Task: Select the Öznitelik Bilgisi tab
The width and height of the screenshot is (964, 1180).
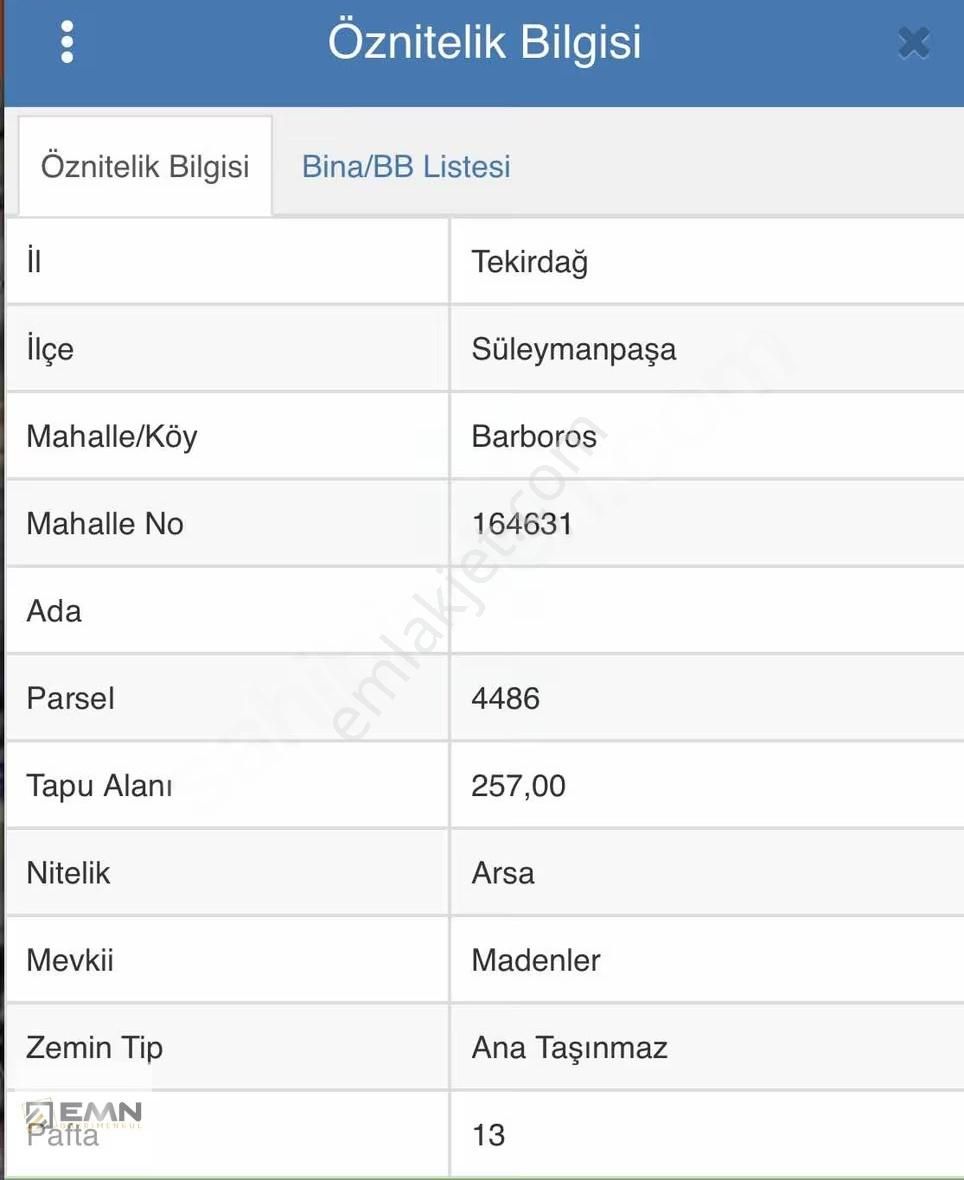Action: point(145,166)
